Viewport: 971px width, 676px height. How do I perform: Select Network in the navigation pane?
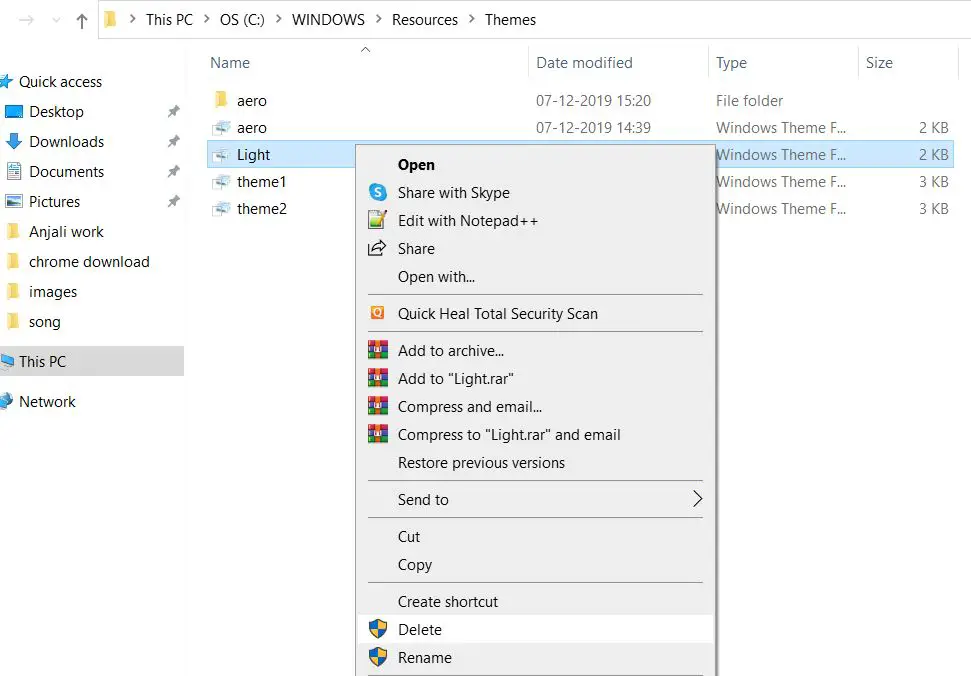[47, 402]
